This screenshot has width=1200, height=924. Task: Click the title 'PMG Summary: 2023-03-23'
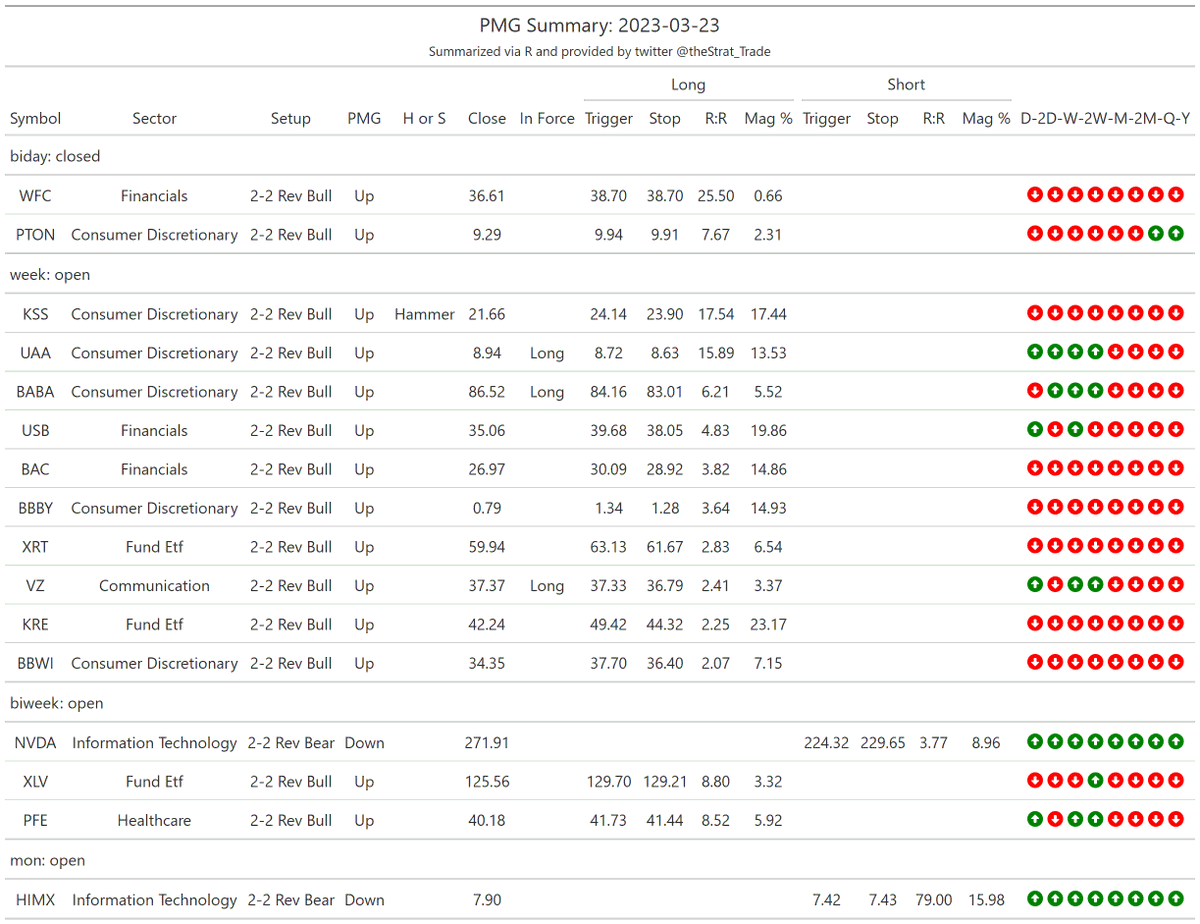click(599, 25)
